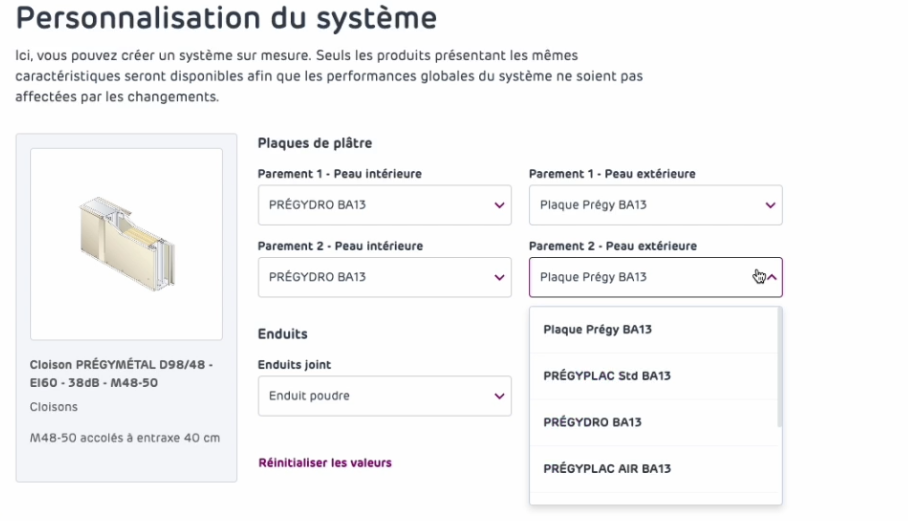Click the M48-50 accolés à entraxe description

point(125,437)
